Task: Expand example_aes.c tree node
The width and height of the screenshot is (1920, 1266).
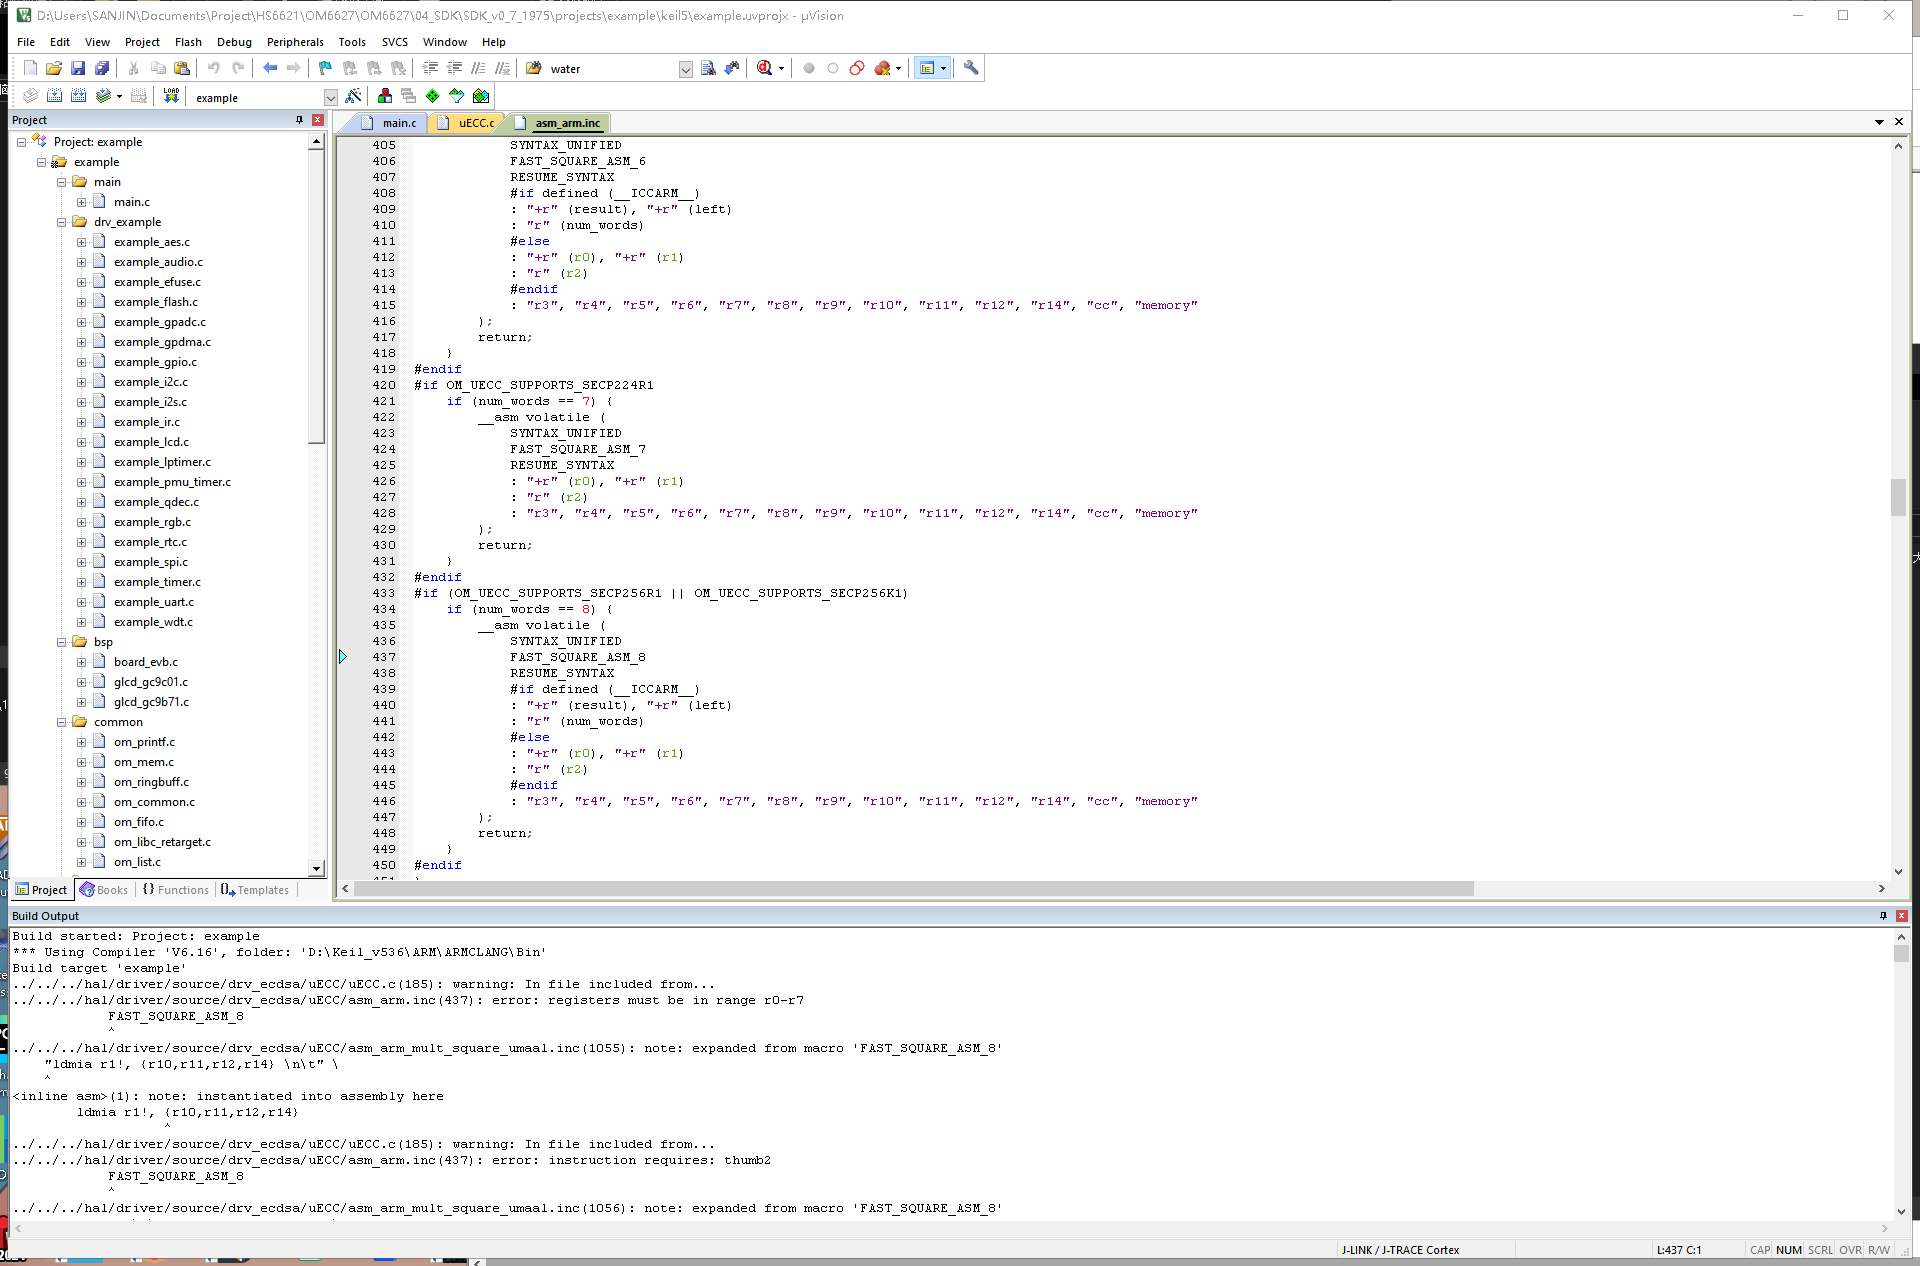Action: tap(81, 242)
